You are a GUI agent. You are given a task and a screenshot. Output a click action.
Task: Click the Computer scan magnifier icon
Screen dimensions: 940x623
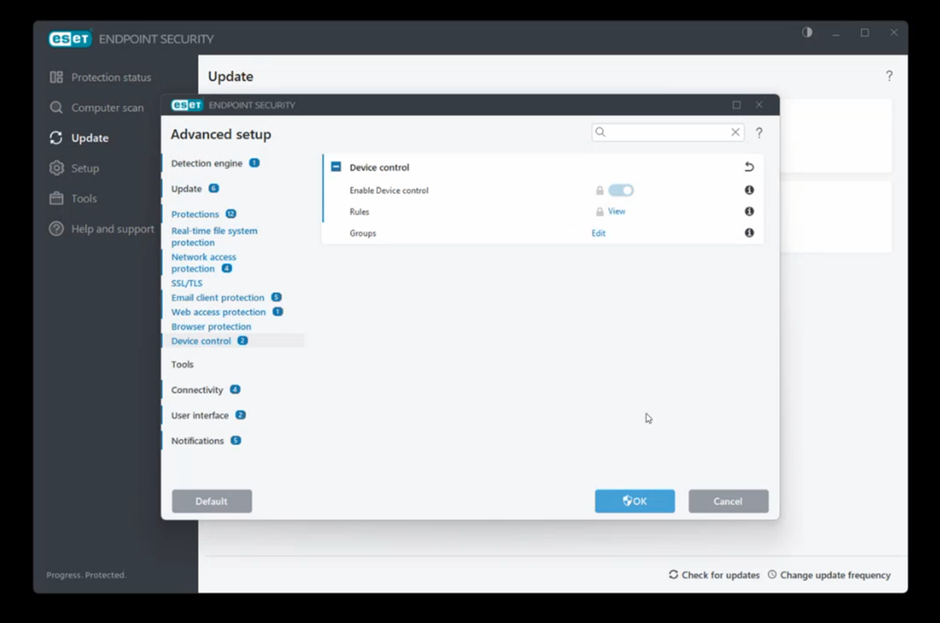pyautogui.click(x=56, y=107)
